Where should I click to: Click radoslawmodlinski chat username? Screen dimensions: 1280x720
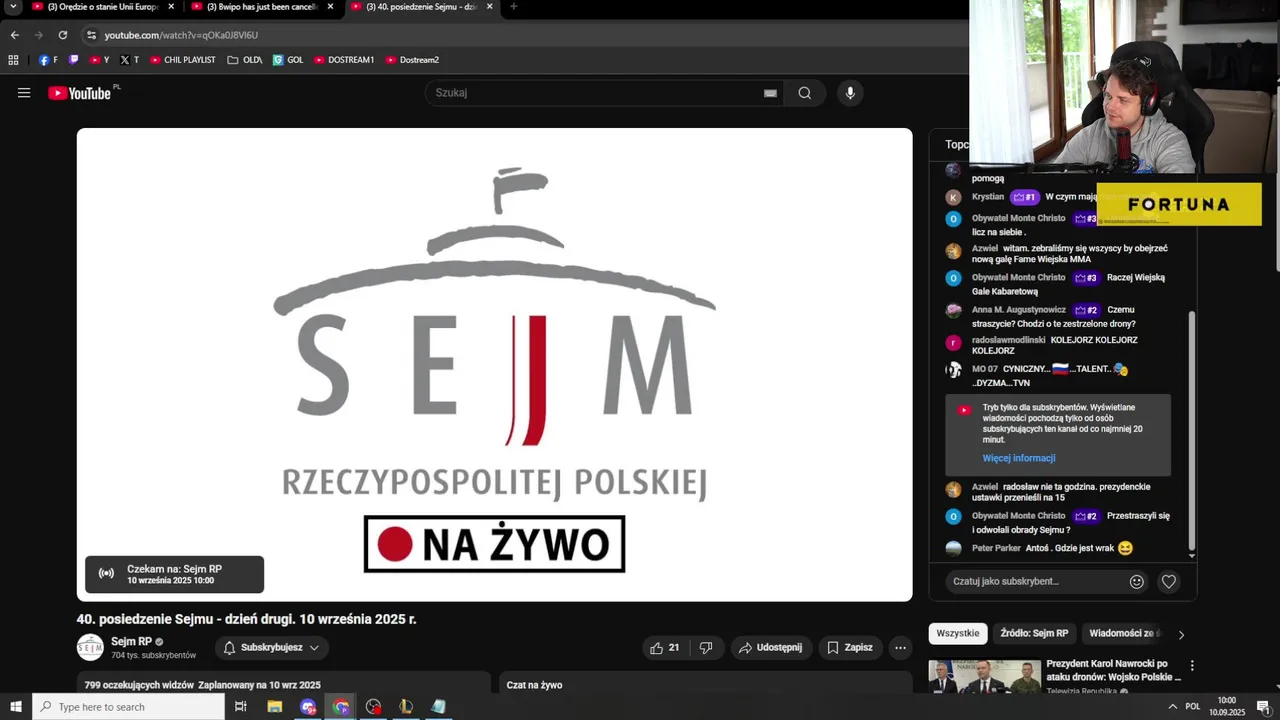[x=1008, y=340]
